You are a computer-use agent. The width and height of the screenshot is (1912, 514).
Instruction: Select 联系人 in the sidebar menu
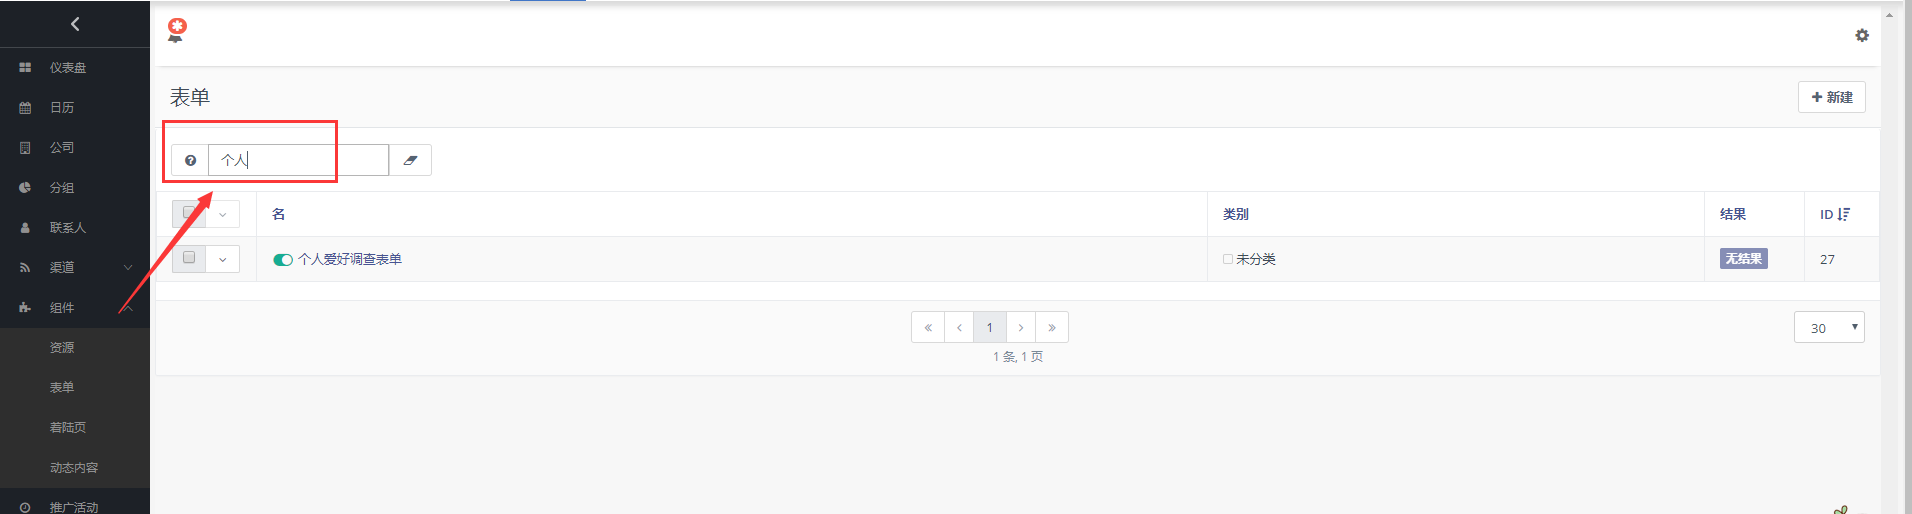click(x=68, y=228)
